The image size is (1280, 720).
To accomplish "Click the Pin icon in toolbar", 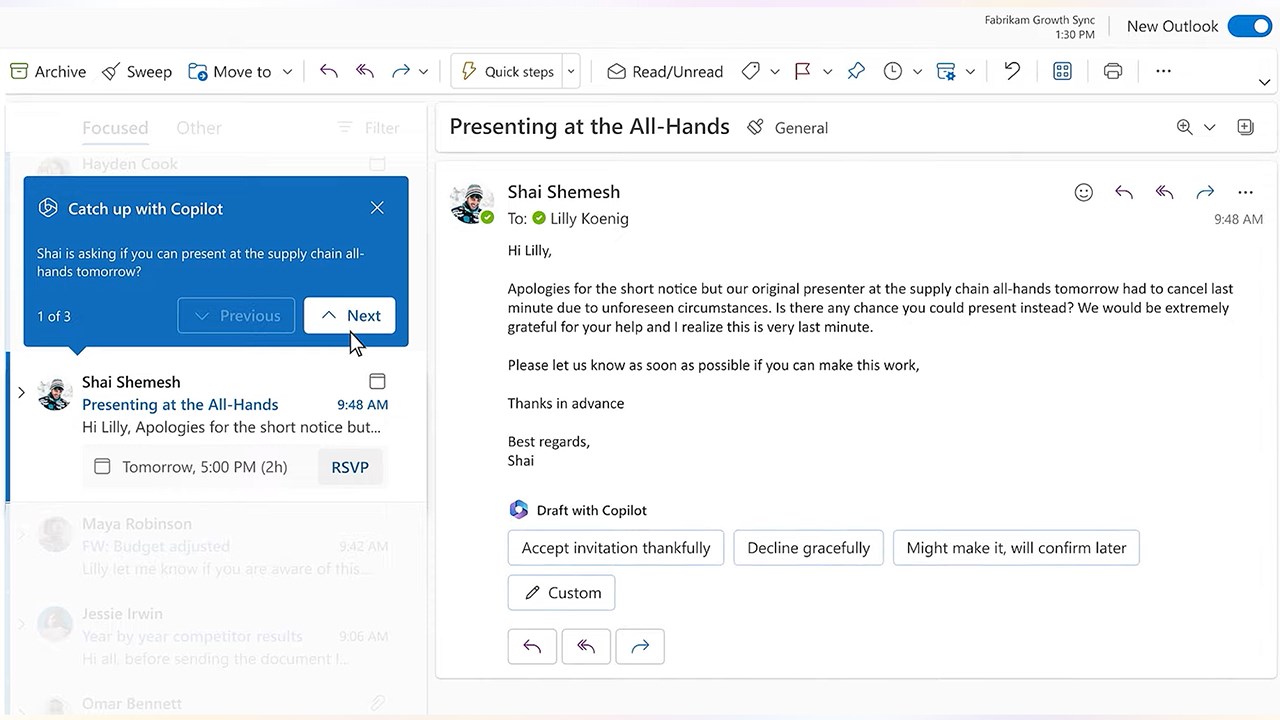I will pos(856,71).
